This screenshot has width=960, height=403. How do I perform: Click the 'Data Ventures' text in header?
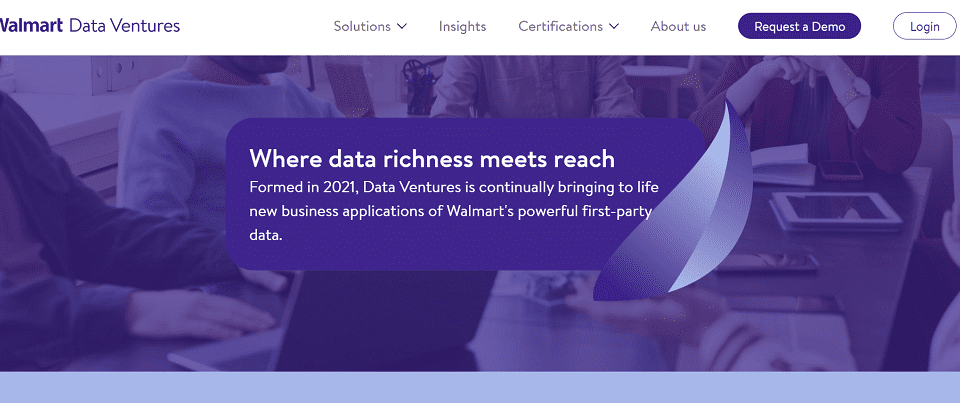[x=125, y=26]
